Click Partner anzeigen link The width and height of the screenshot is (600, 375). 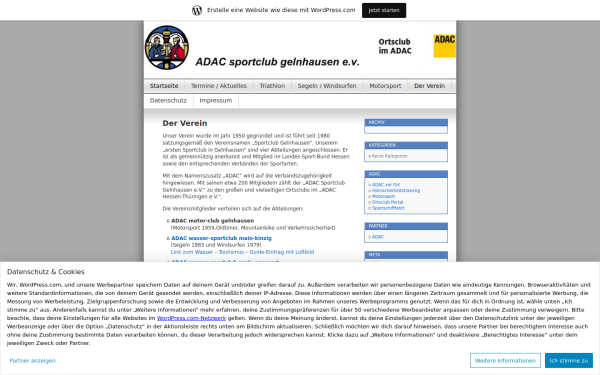(x=33, y=361)
